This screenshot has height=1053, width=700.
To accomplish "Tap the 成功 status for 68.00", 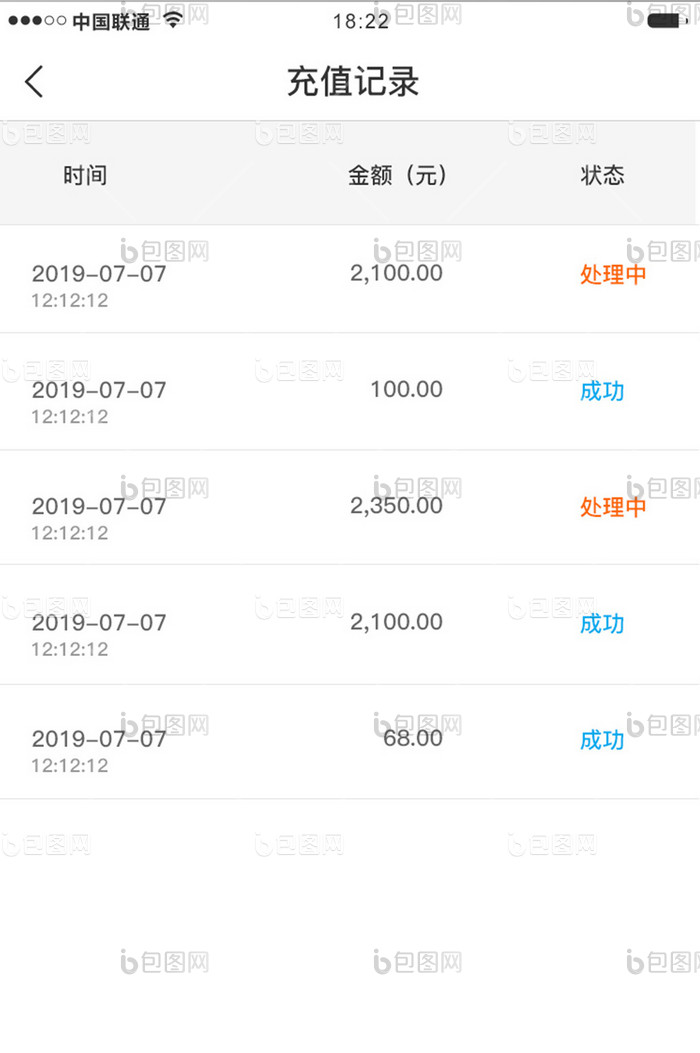I will 602,740.
